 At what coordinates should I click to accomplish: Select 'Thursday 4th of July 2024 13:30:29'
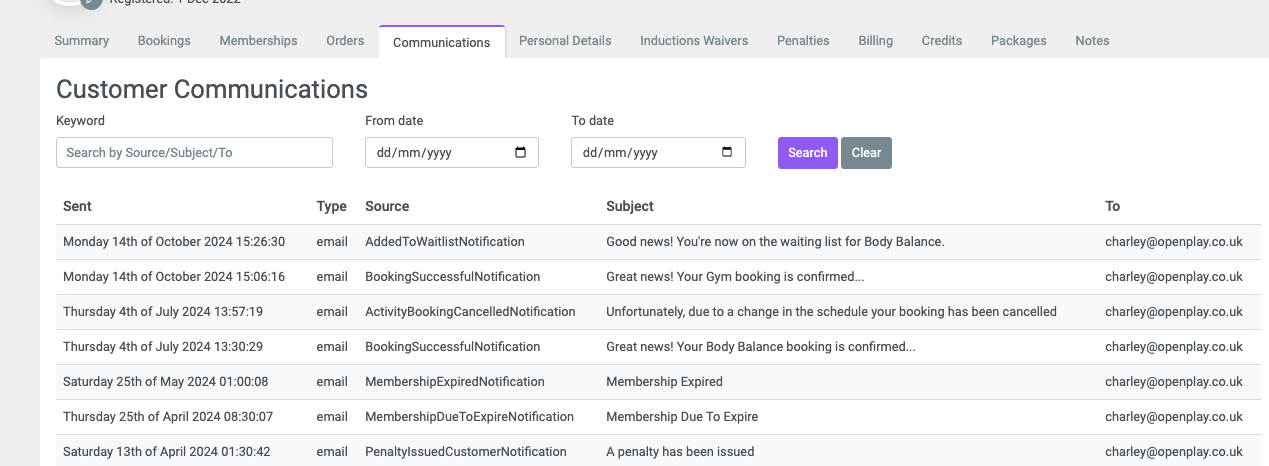click(163, 347)
